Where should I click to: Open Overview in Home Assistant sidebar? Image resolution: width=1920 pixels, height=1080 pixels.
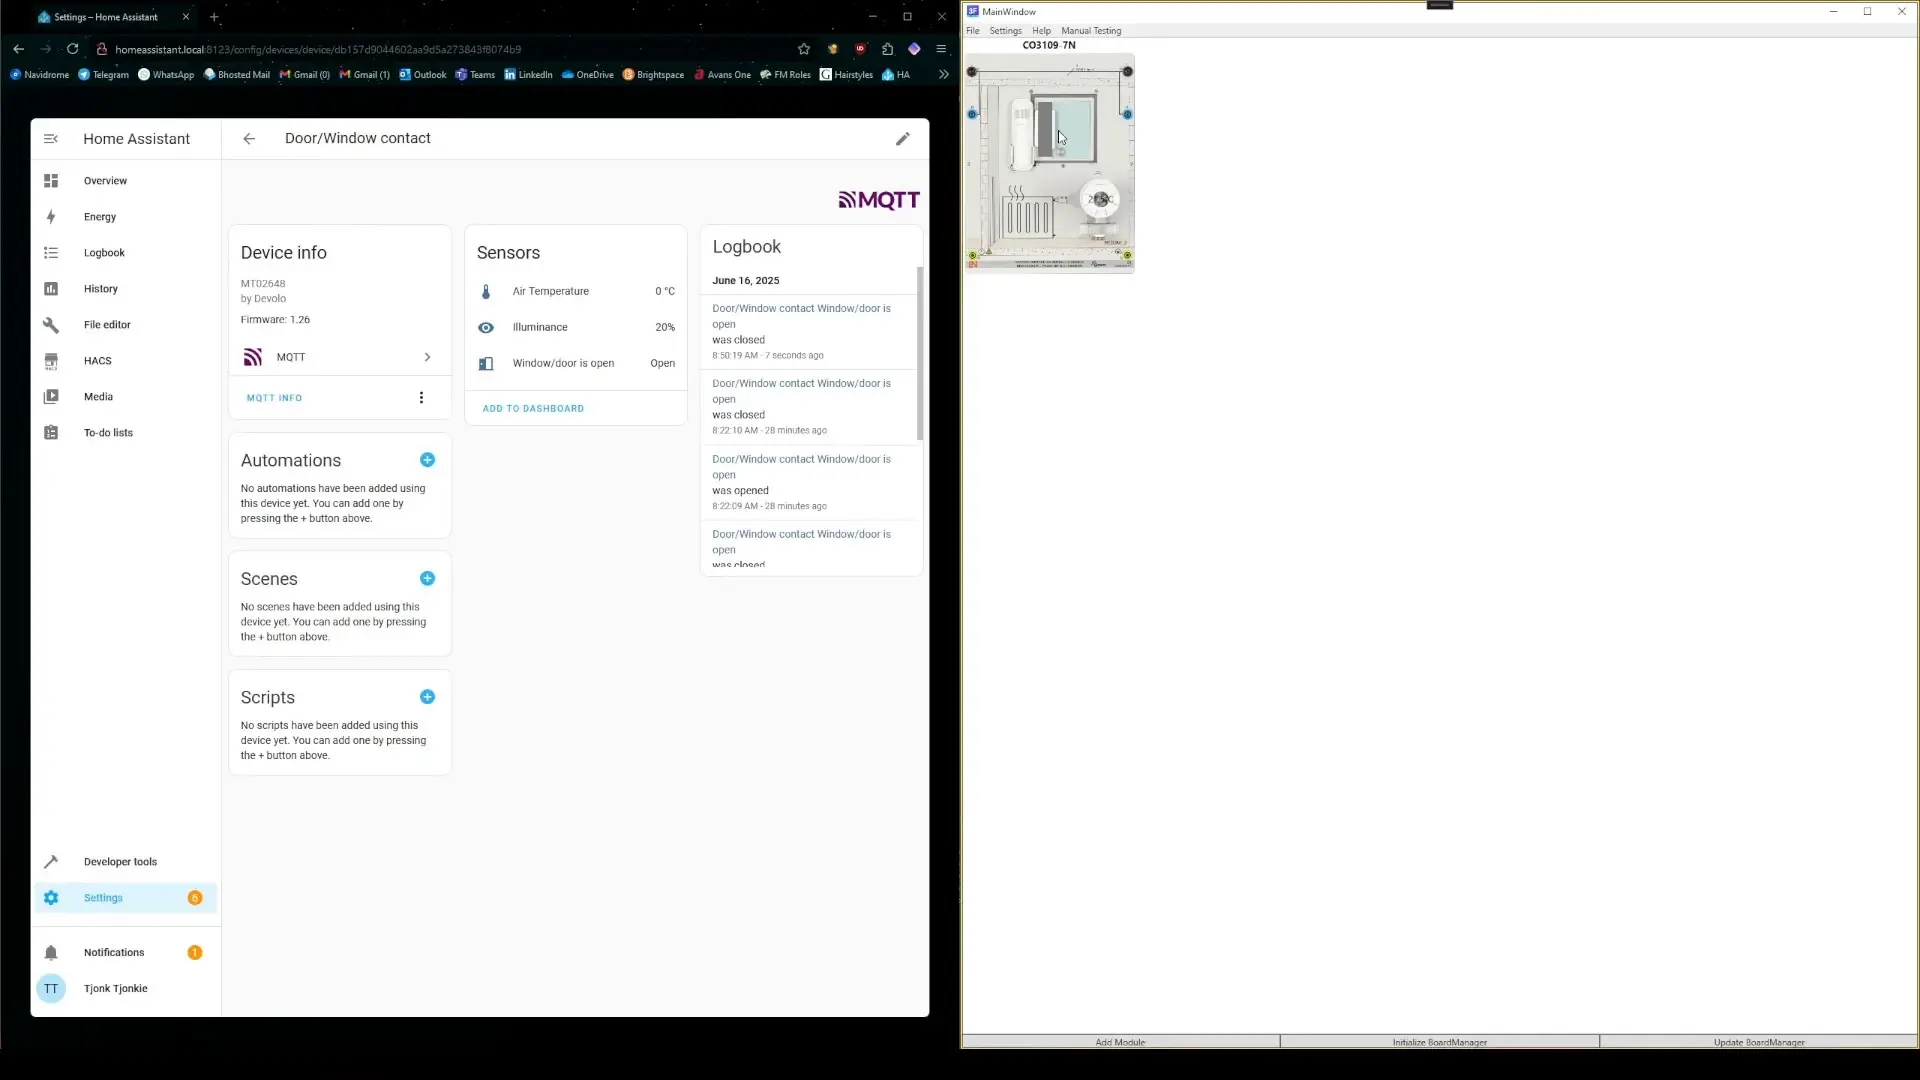[125, 181]
